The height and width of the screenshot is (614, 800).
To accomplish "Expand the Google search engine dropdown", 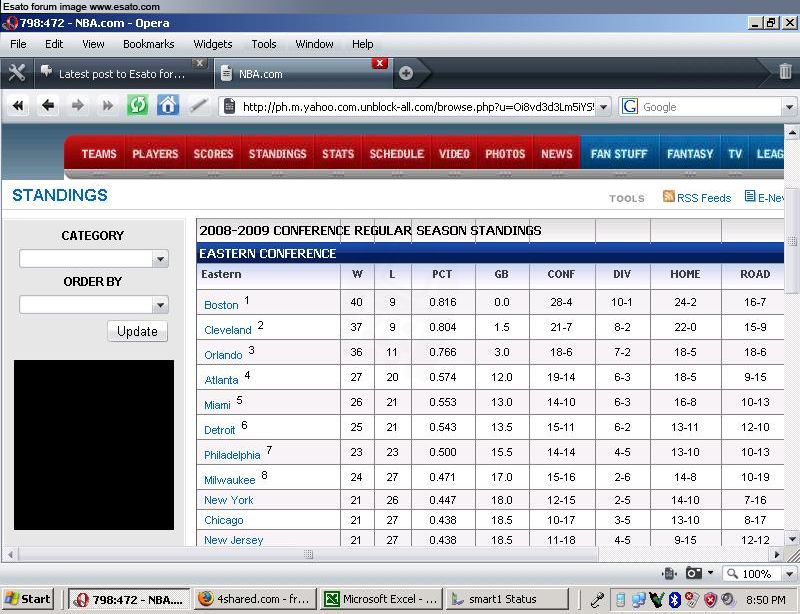I will click(789, 107).
